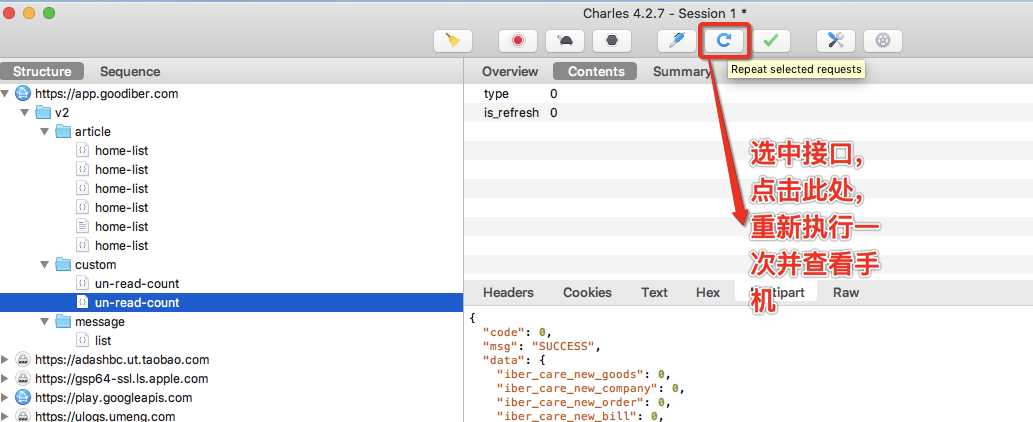Click the "iber_care_new_goods" JSON line
Screen dimensions: 1033x422
pos(583,374)
